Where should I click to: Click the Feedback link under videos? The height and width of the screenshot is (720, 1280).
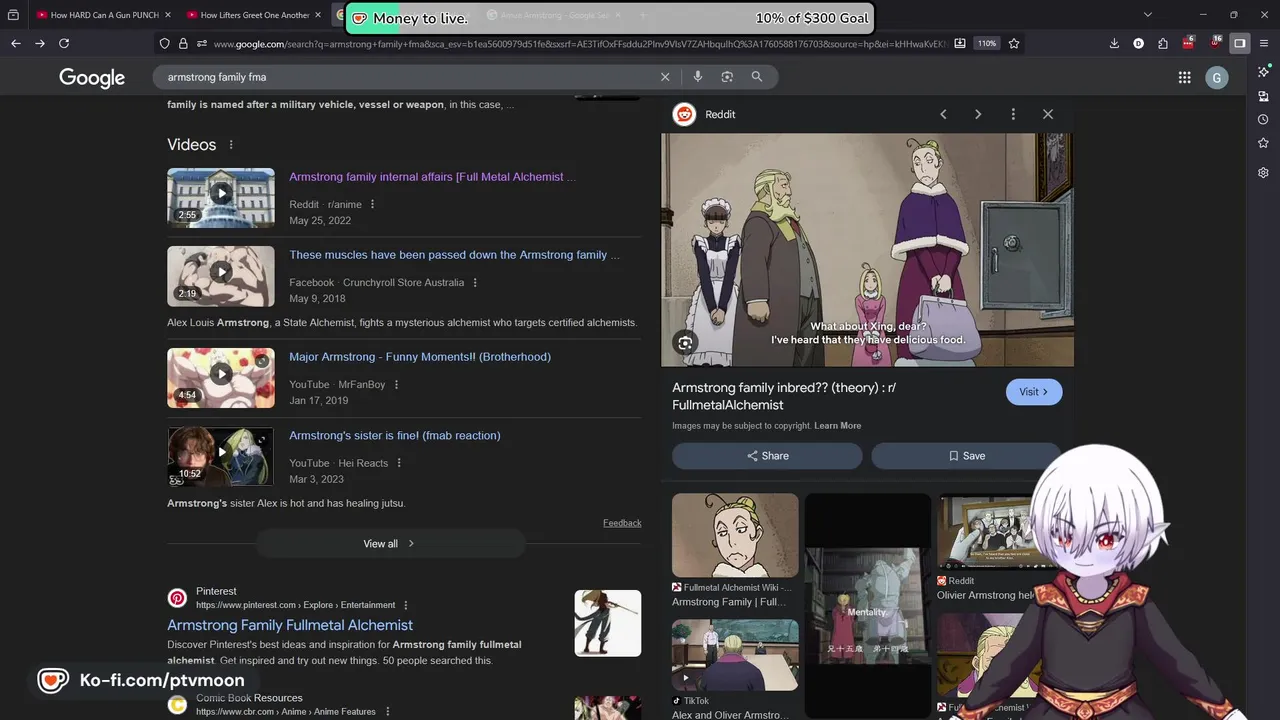[622, 523]
